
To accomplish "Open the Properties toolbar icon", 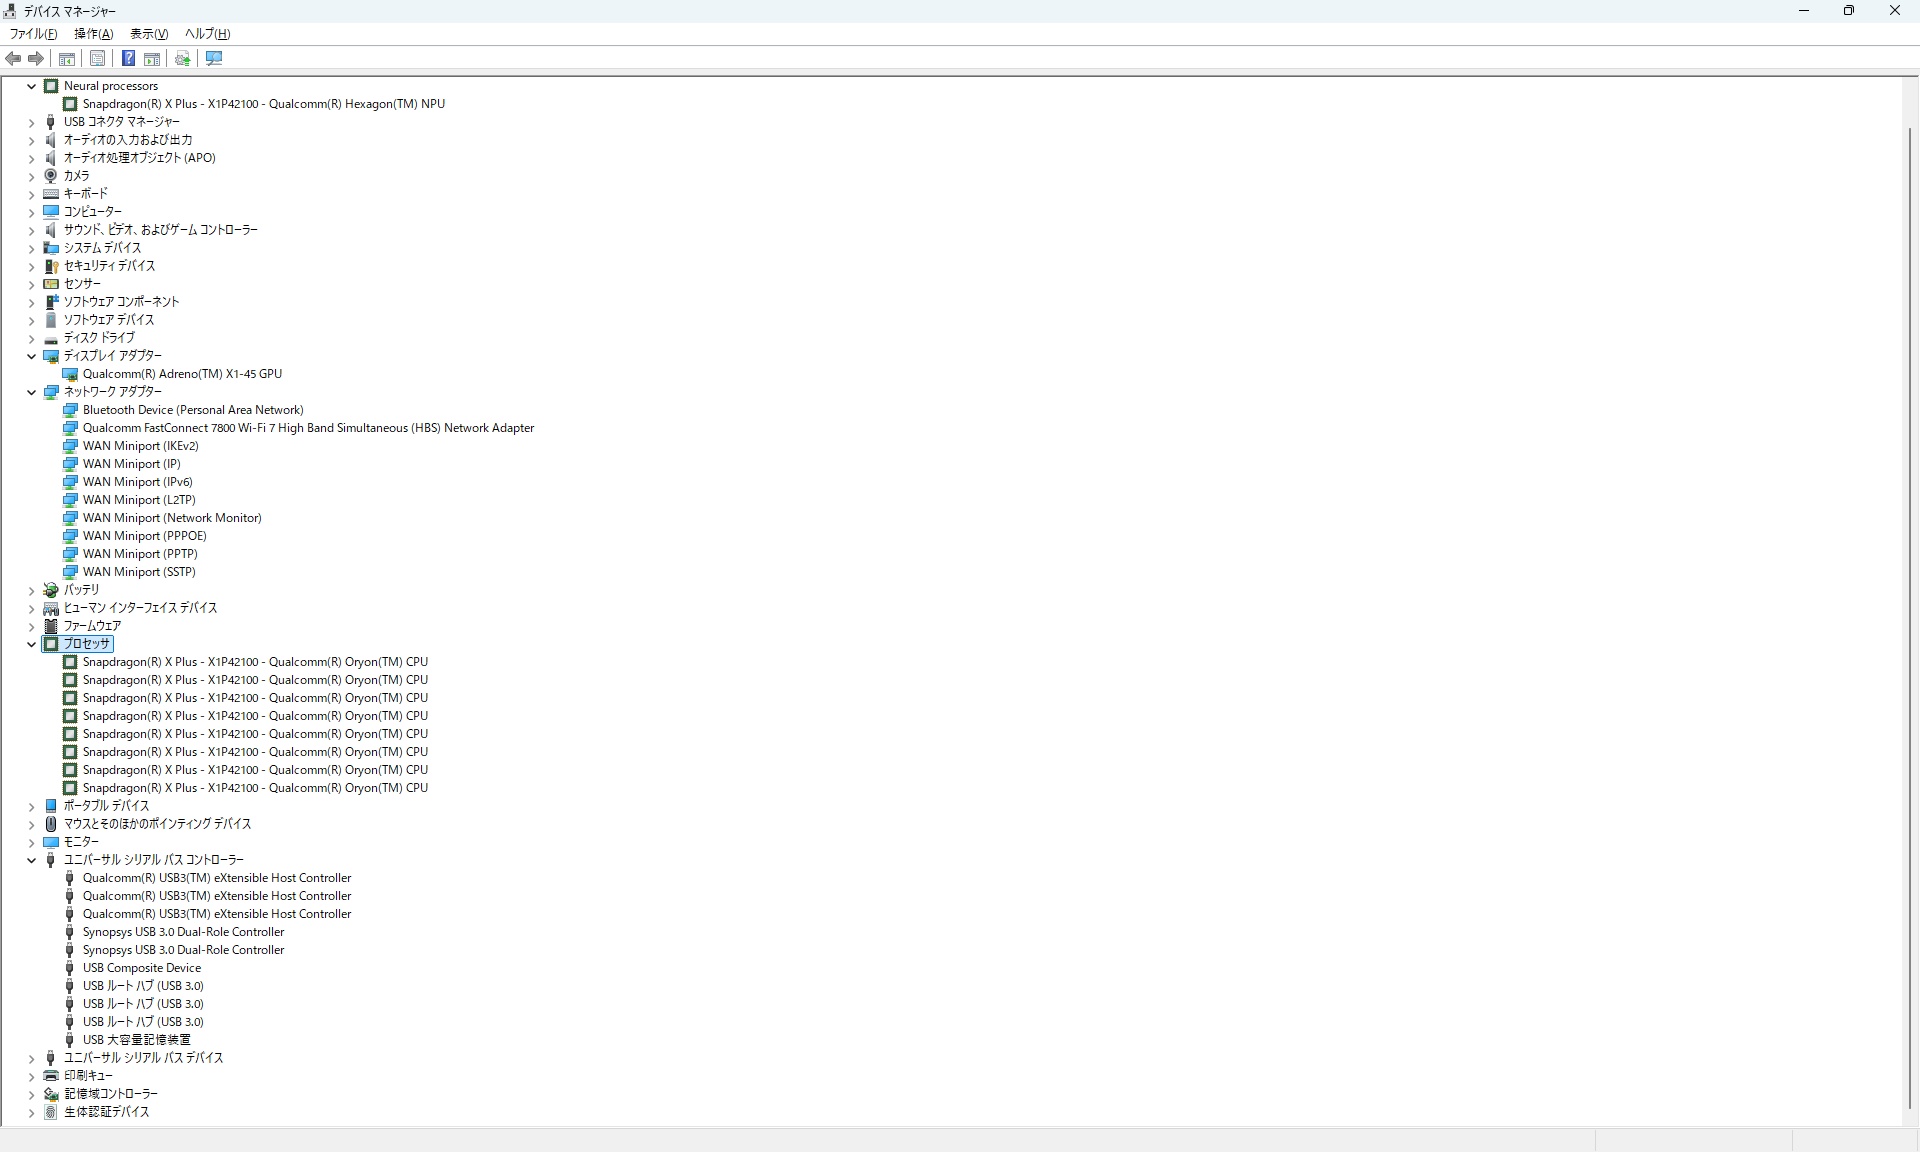I will click(97, 59).
